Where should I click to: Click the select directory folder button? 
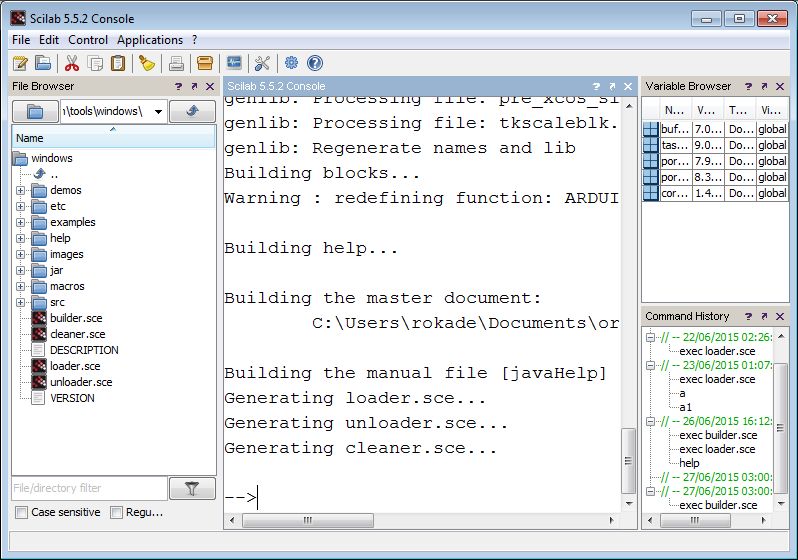tap(35, 111)
